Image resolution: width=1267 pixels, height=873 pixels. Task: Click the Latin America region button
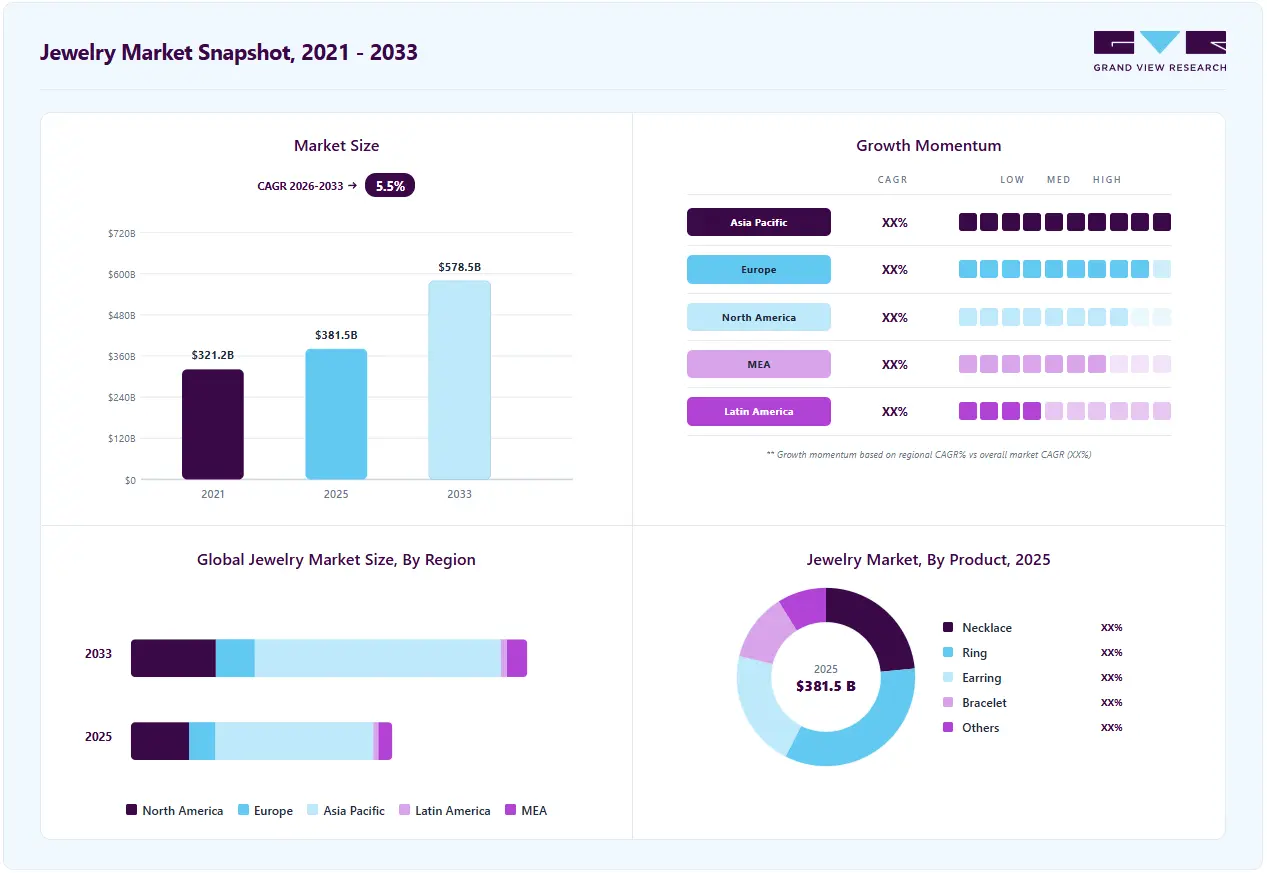(759, 411)
